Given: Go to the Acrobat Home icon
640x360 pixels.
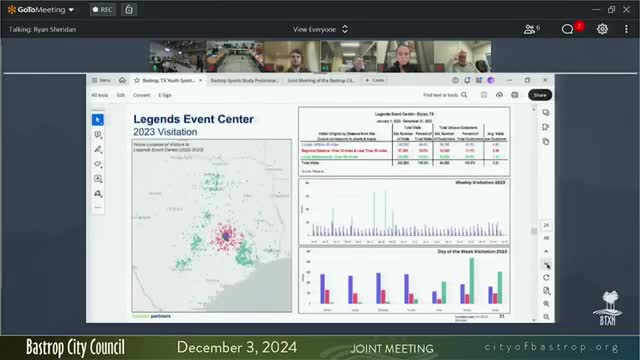Looking at the screenshot, I should click(x=122, y=80).
